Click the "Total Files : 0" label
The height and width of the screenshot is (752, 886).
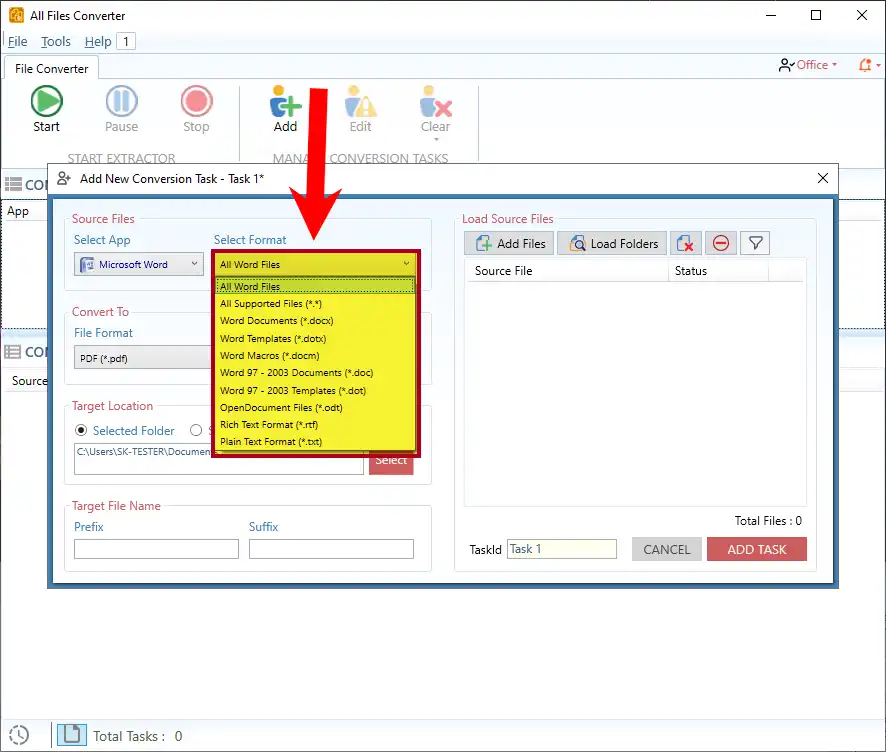(x=768, y=520)
